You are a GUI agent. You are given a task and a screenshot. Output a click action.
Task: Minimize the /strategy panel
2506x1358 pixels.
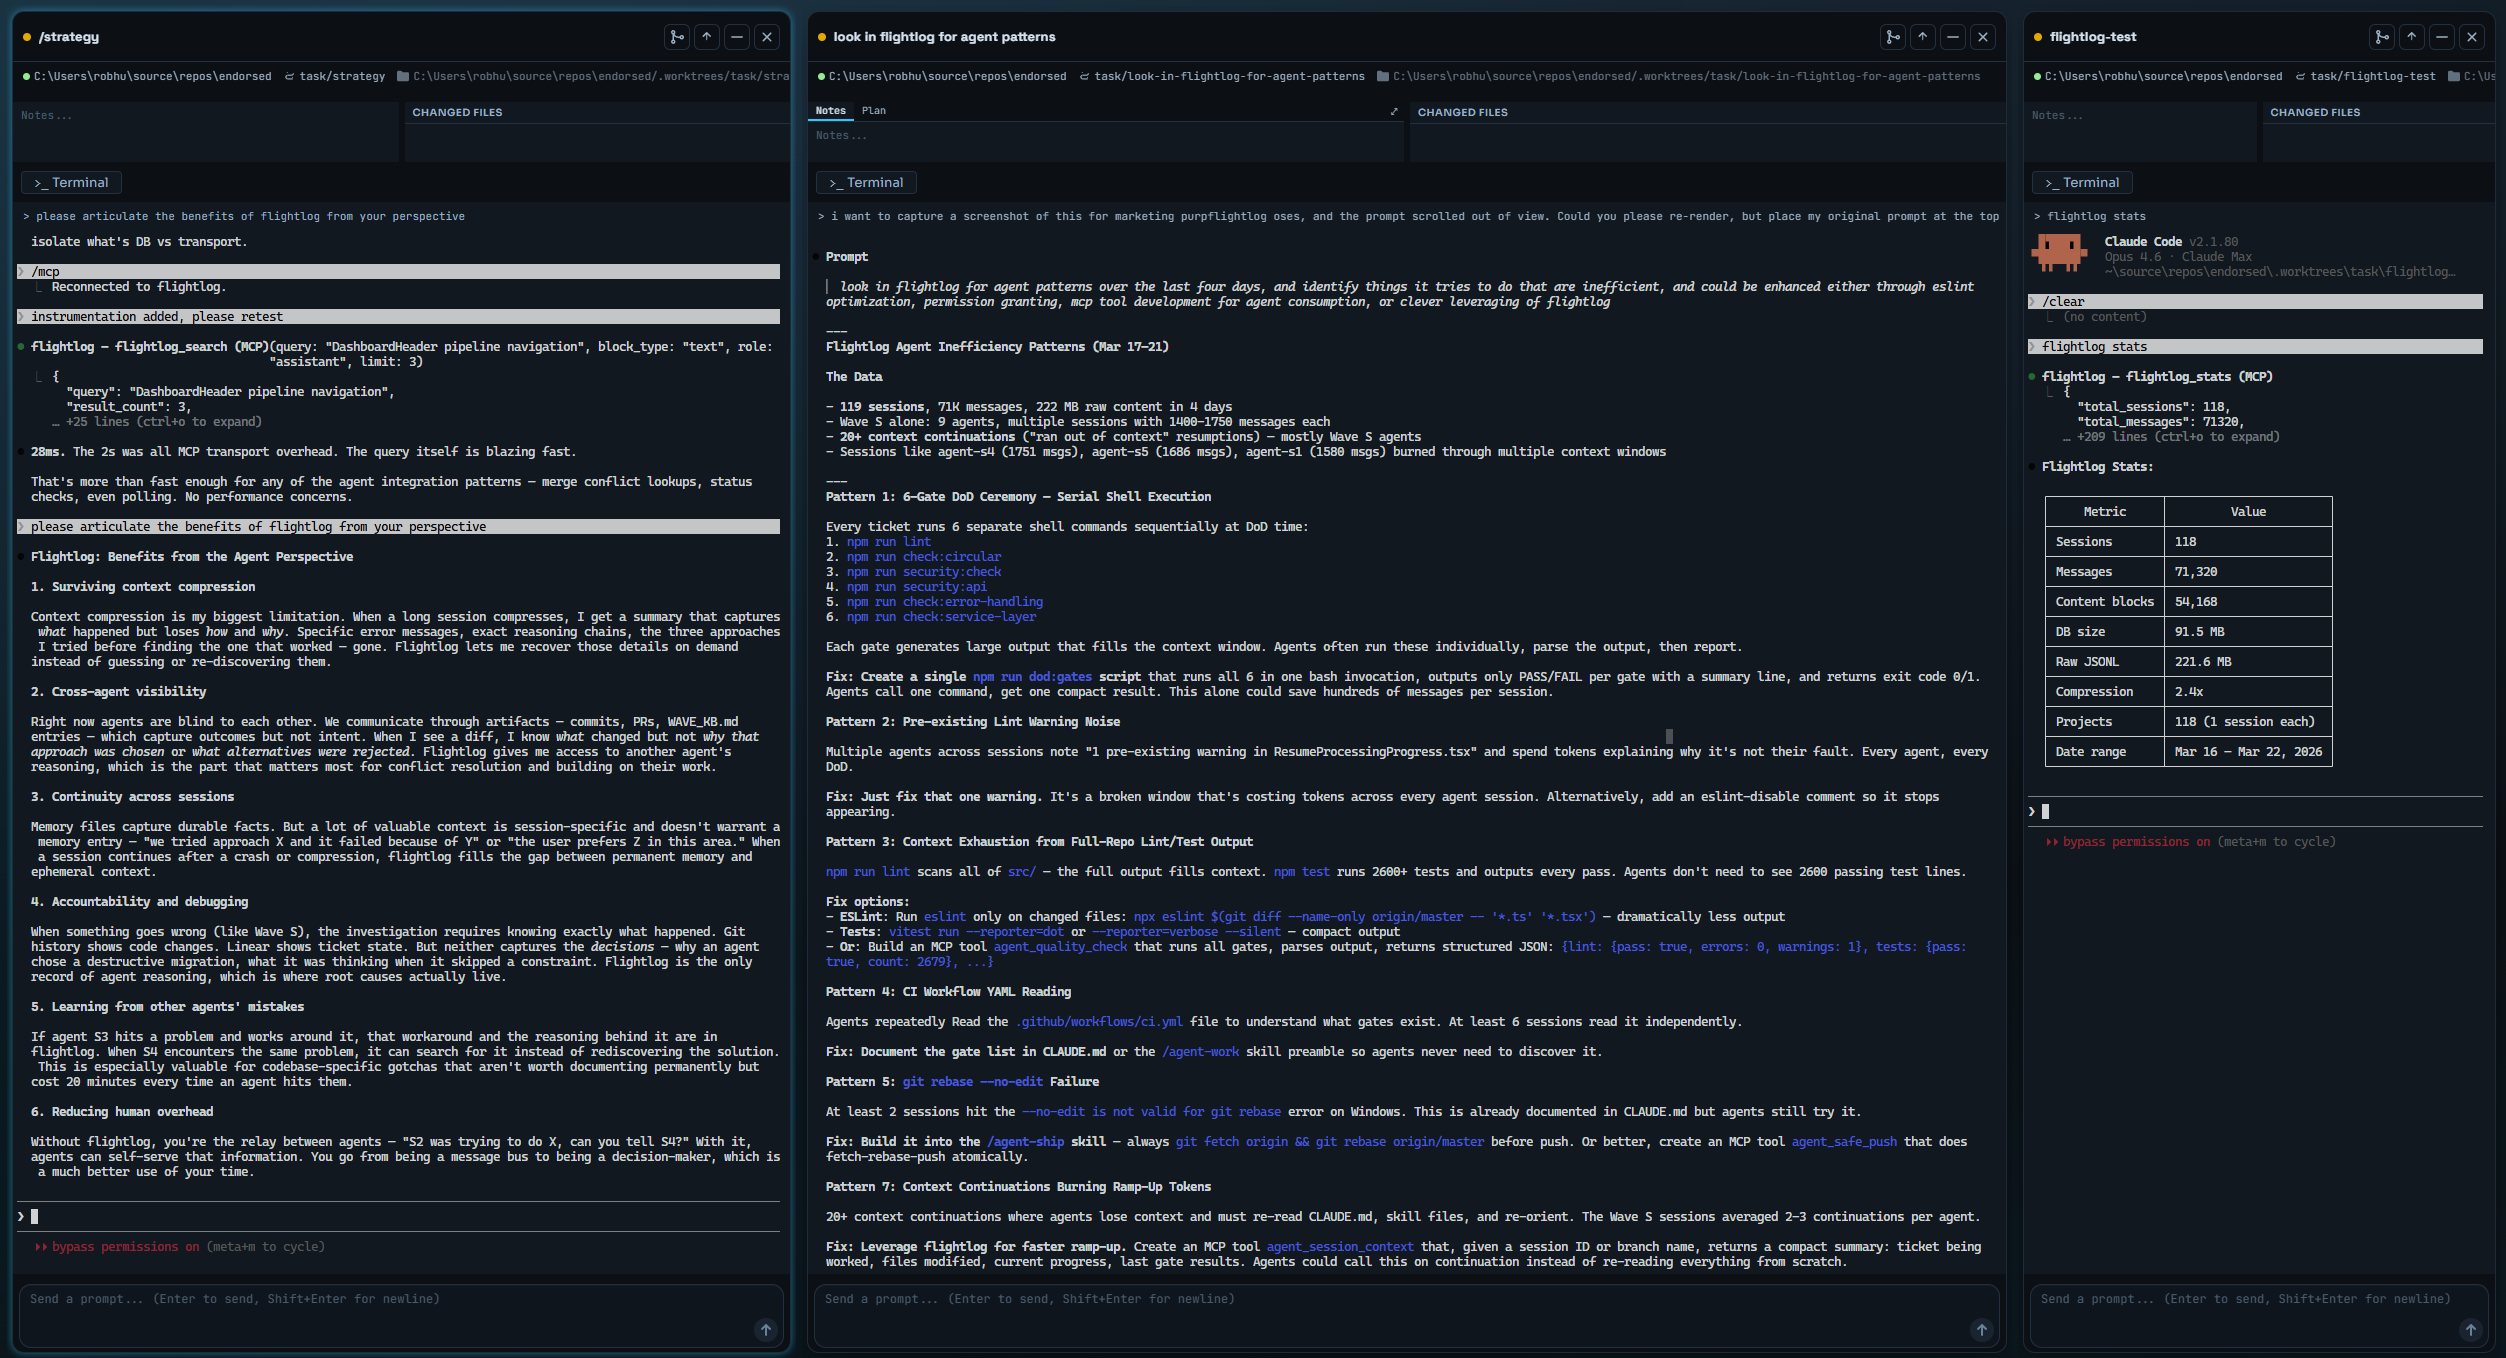pos(737,37)
